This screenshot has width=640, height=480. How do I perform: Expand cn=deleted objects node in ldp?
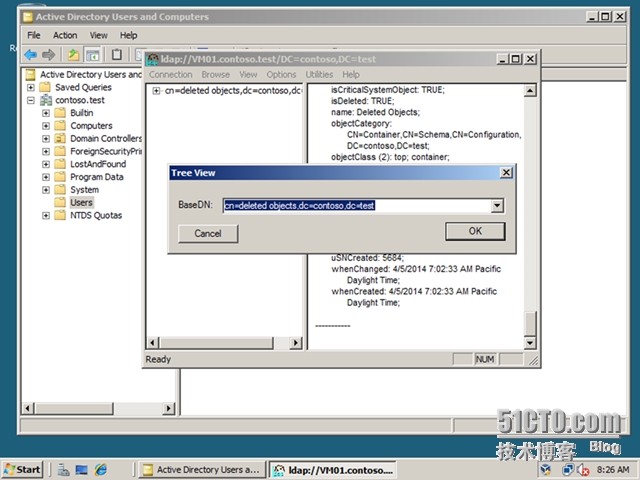(156, 91)
